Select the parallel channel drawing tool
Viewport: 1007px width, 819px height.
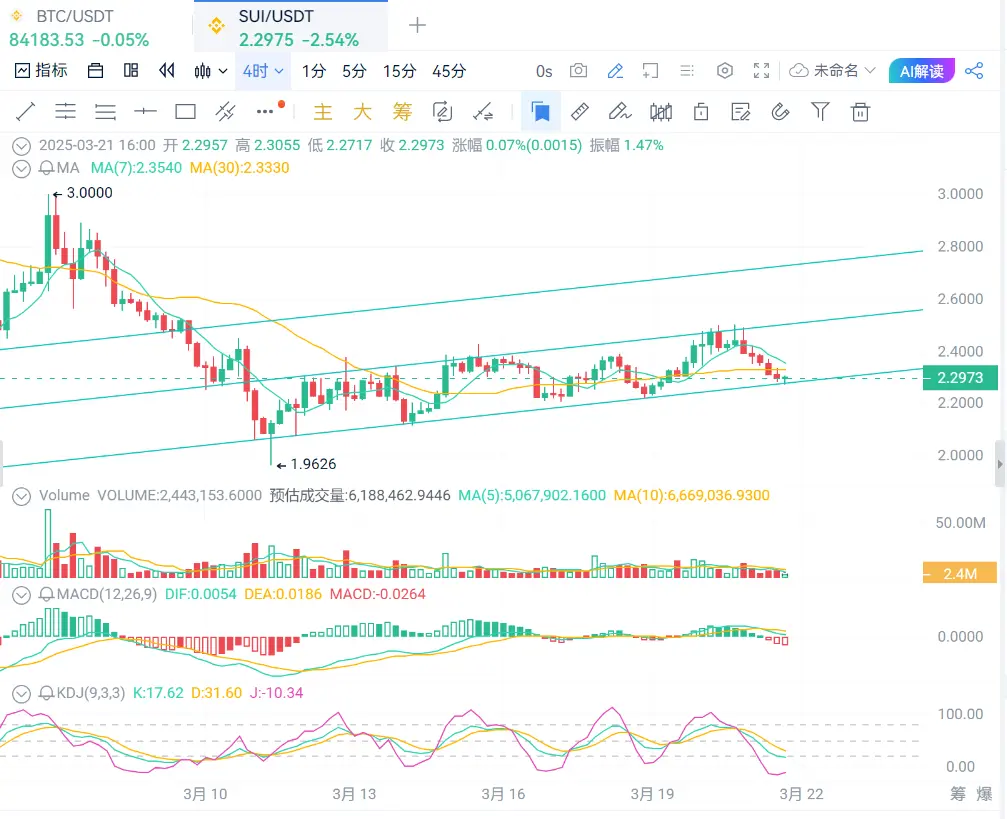pos(225,112)
